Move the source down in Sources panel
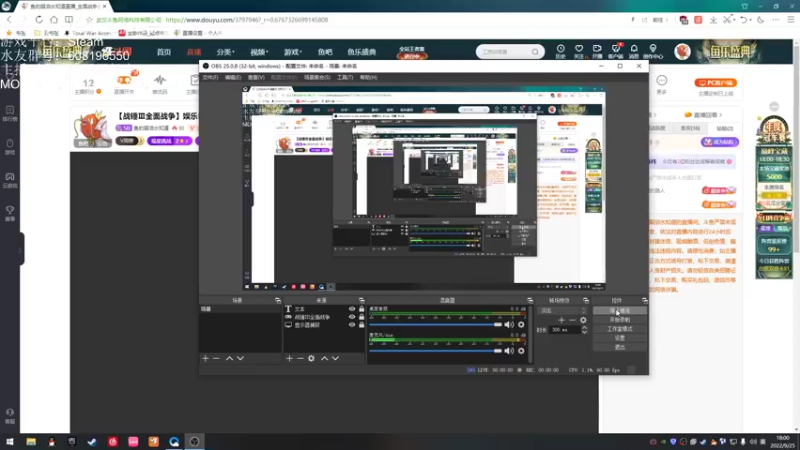This screenshot has width=800, height=450. pyautogui.click(x=335, y=359)
